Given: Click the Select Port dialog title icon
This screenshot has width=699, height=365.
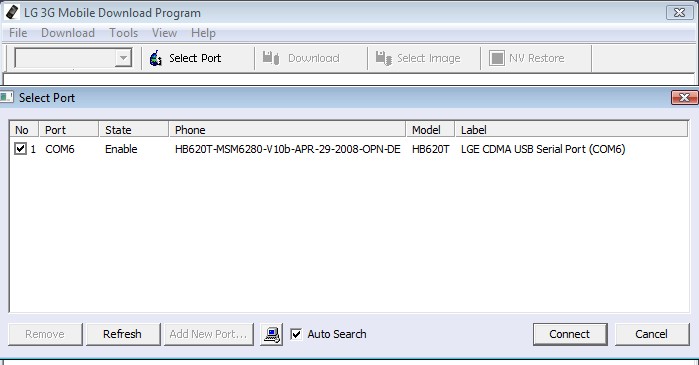Looking at the screenshot, I should tap(7, 97).
